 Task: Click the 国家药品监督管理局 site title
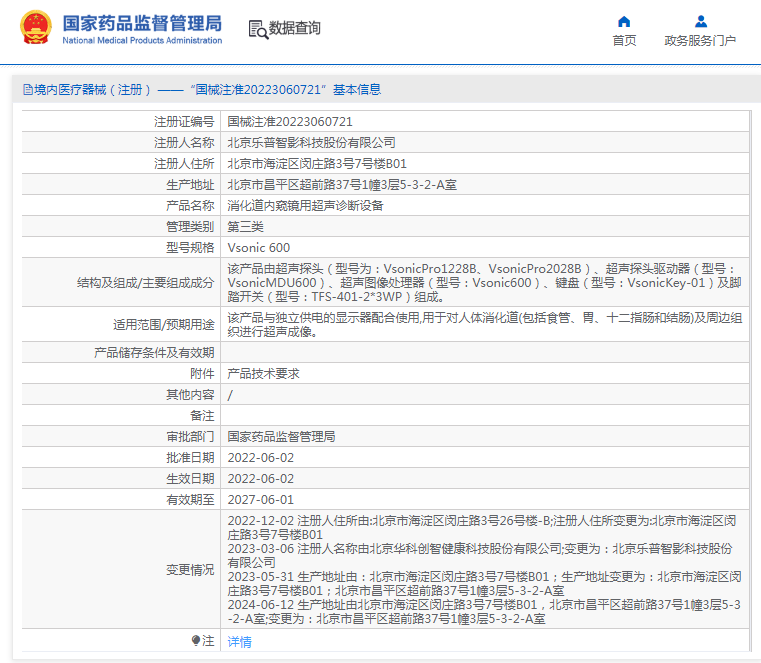pos(142,23)
